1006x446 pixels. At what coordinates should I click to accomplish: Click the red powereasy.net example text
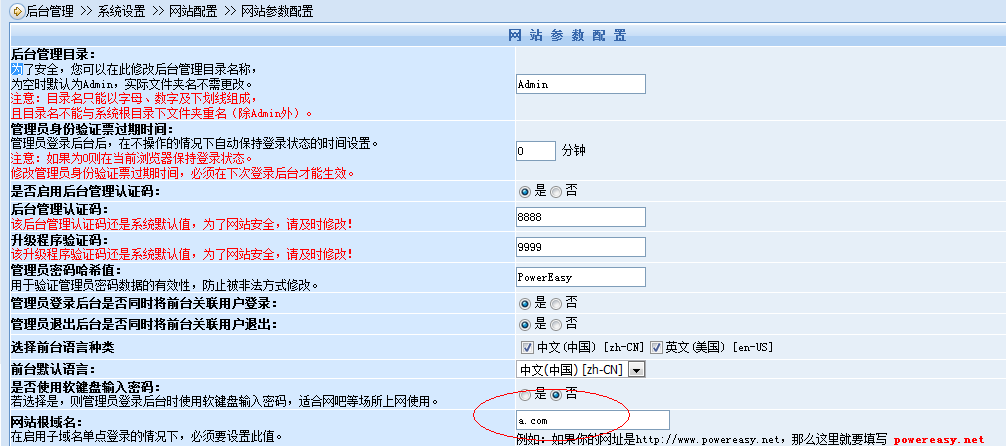point(939,440)
